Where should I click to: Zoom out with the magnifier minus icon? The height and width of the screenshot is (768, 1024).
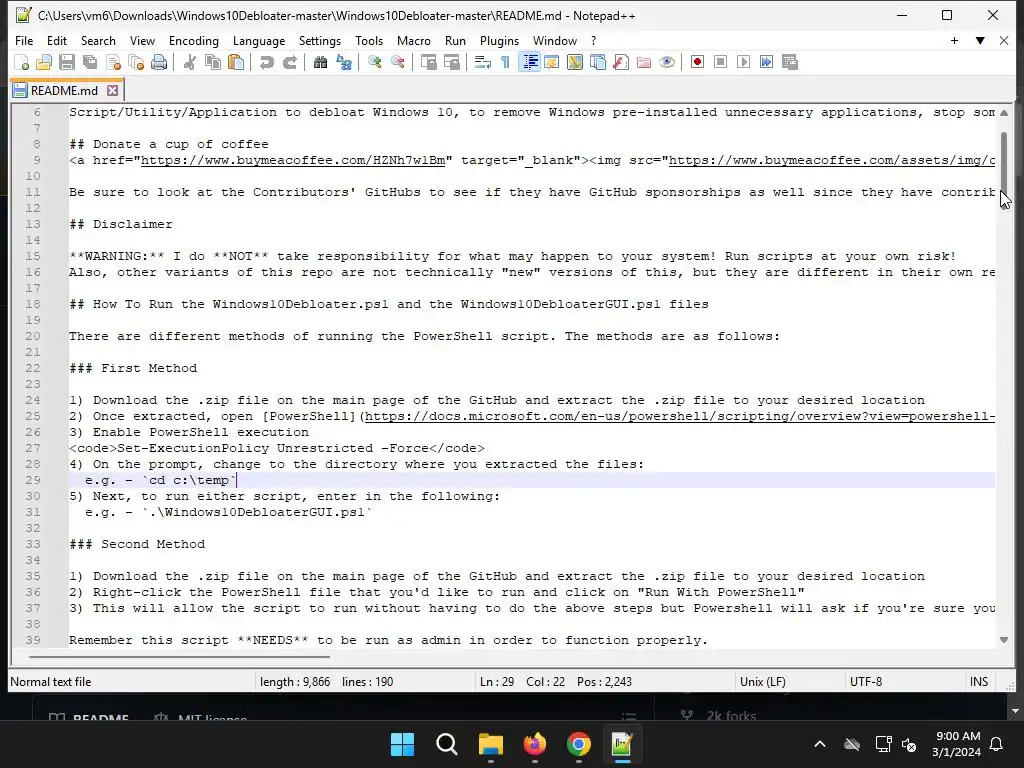coord(397,62)
